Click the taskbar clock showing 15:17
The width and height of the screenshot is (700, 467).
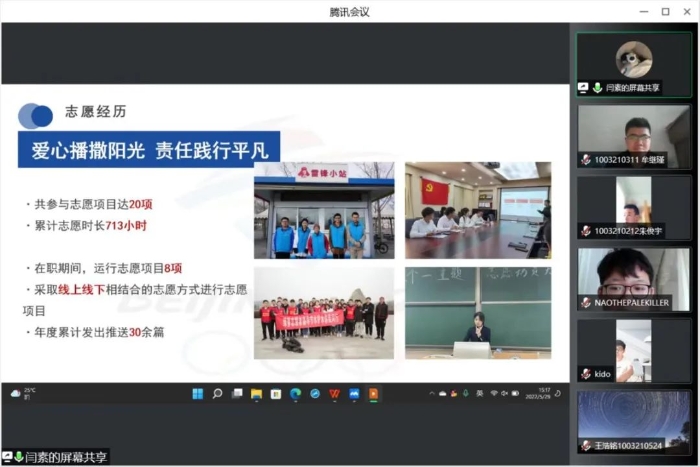click(x=538, y=393)
